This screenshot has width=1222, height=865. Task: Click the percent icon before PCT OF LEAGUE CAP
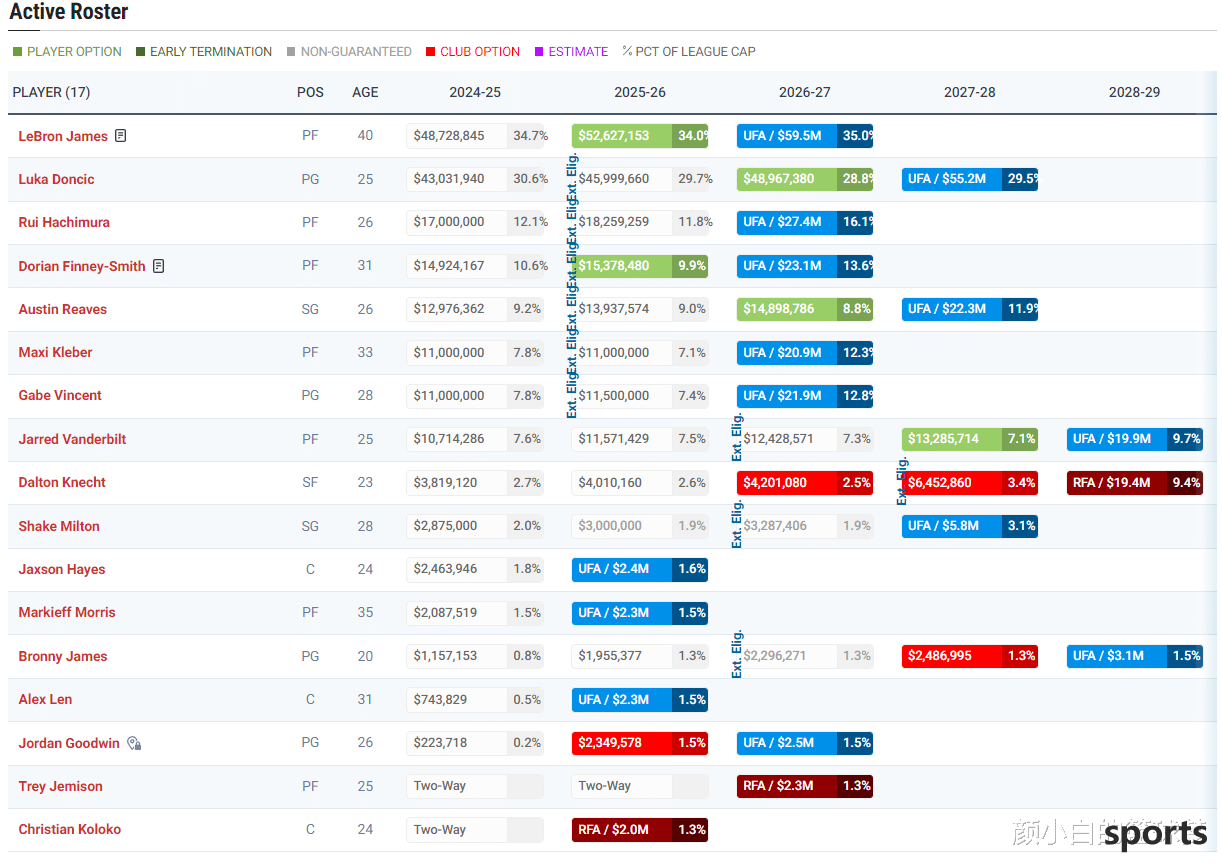coord(627,51)
